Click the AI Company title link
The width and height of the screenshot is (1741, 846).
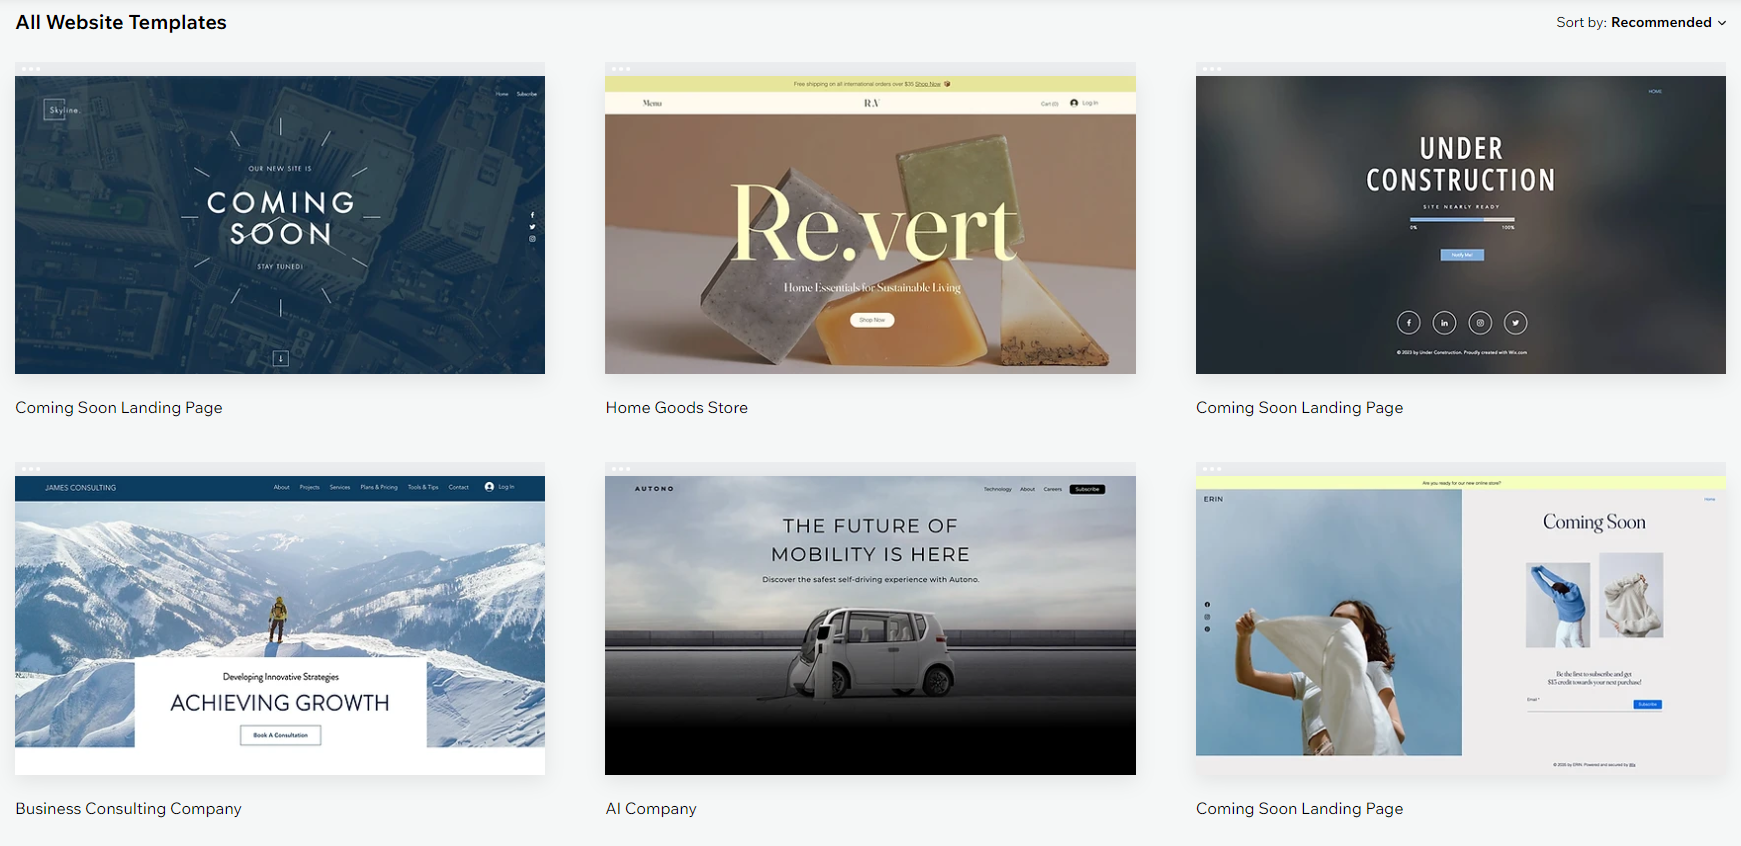click(x=651, y=809)
